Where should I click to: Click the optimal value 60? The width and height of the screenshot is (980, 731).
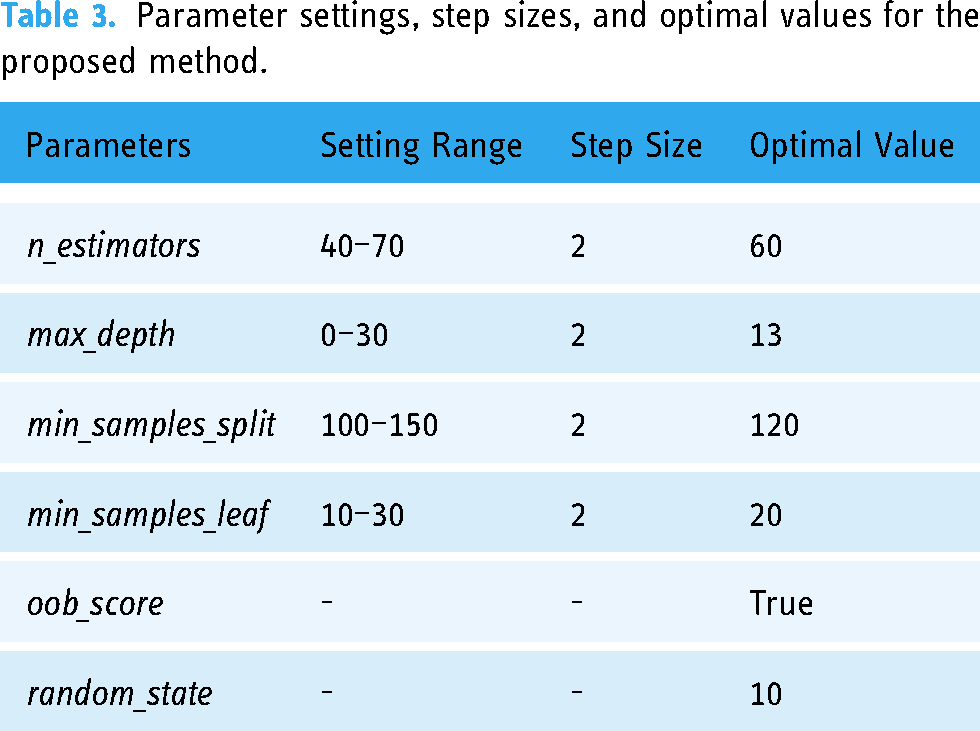click(x=766, y=246)
